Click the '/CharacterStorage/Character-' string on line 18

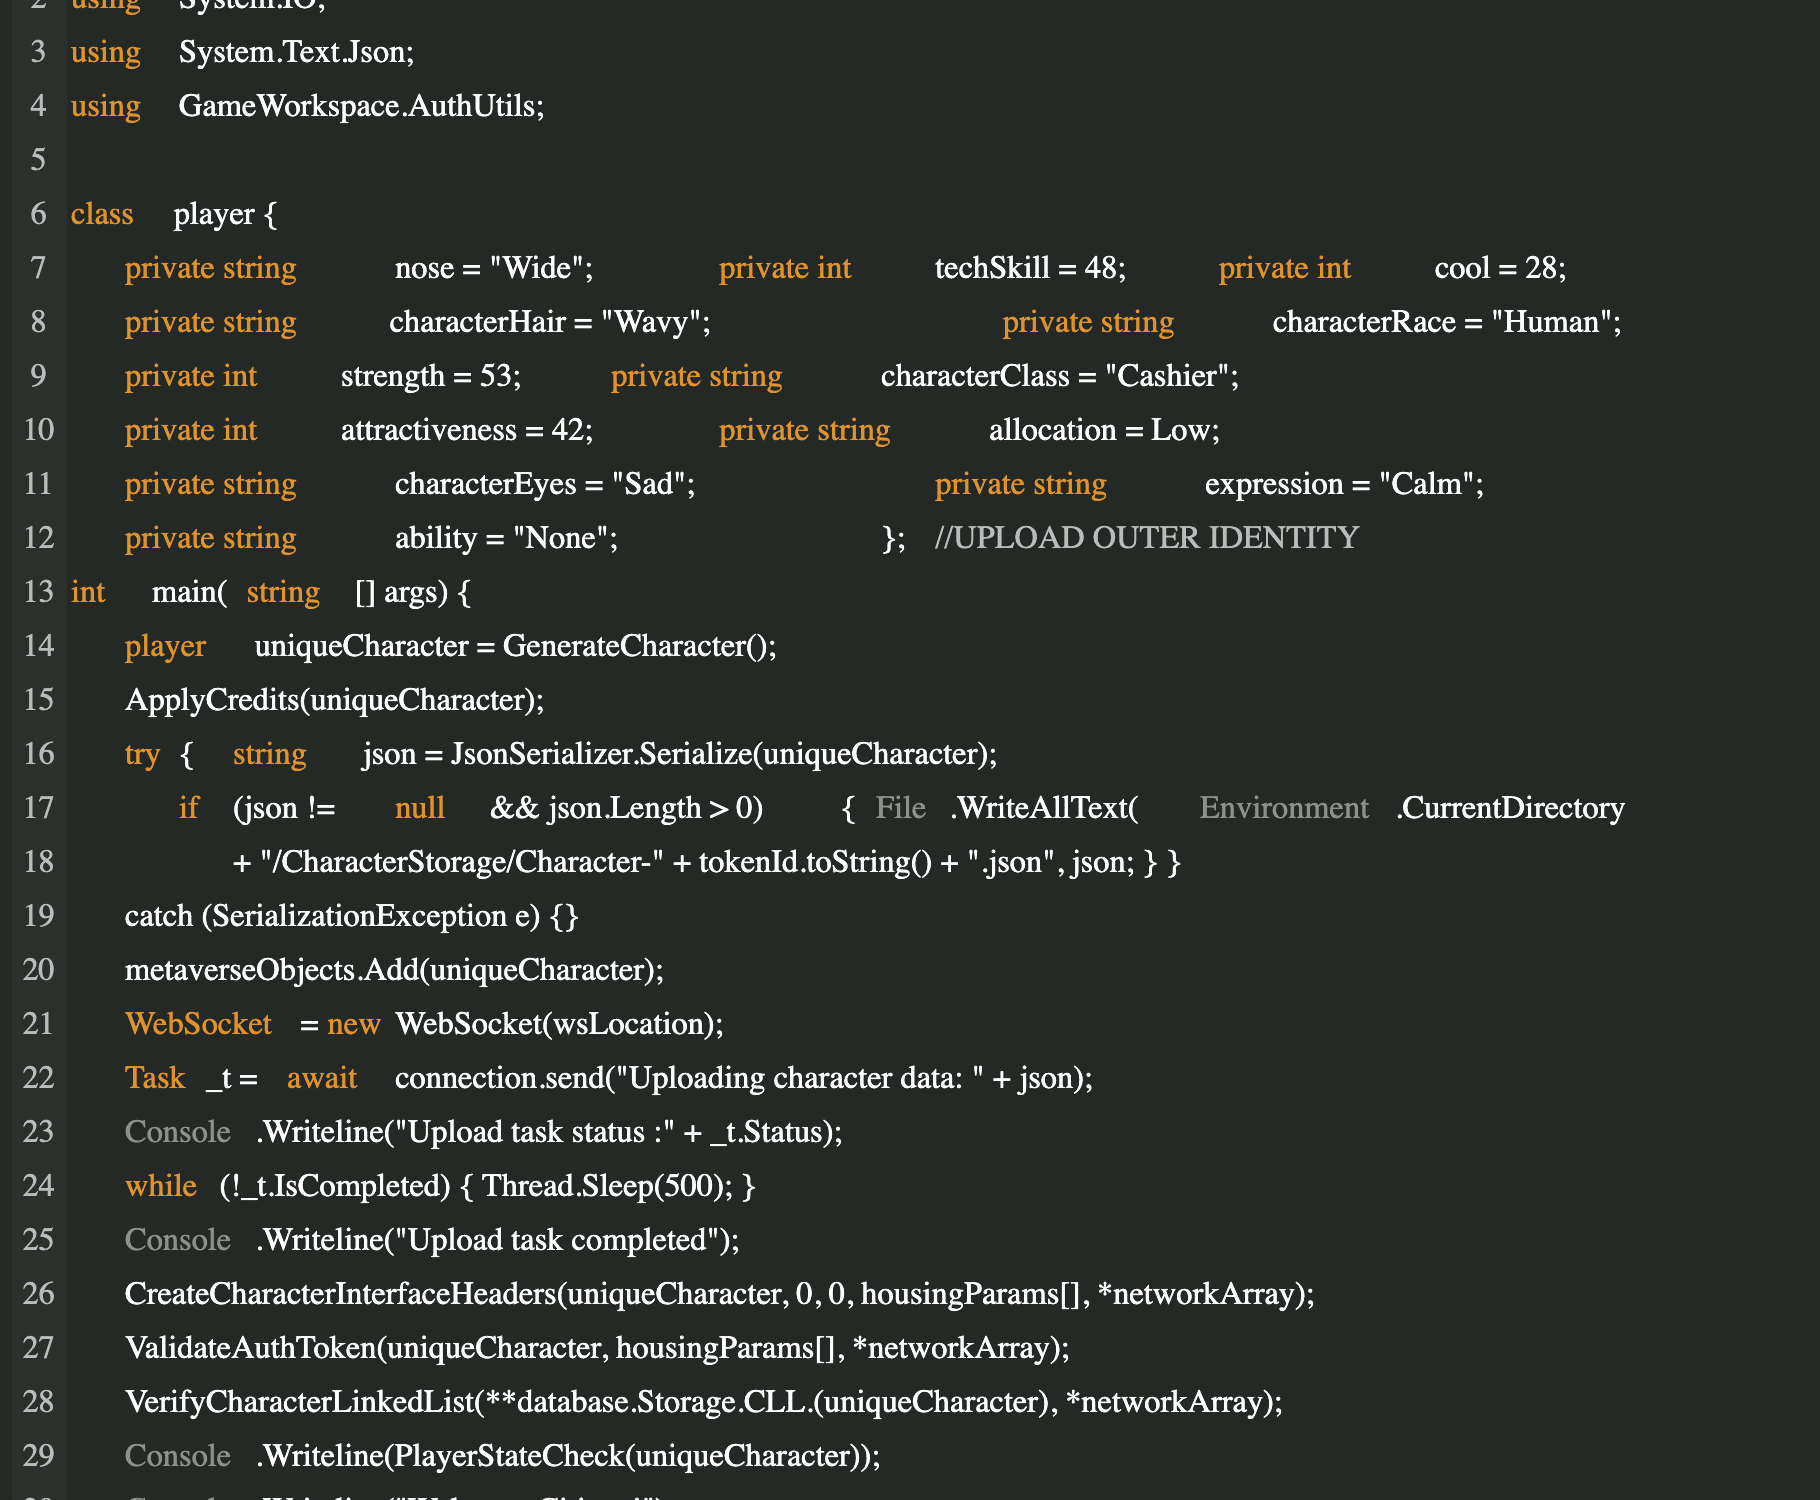[x=461, y=861]
